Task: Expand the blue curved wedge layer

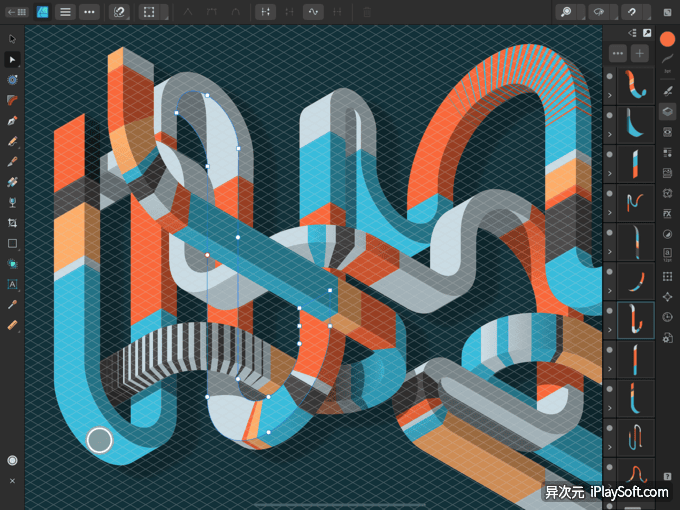Action: [609, 134]
